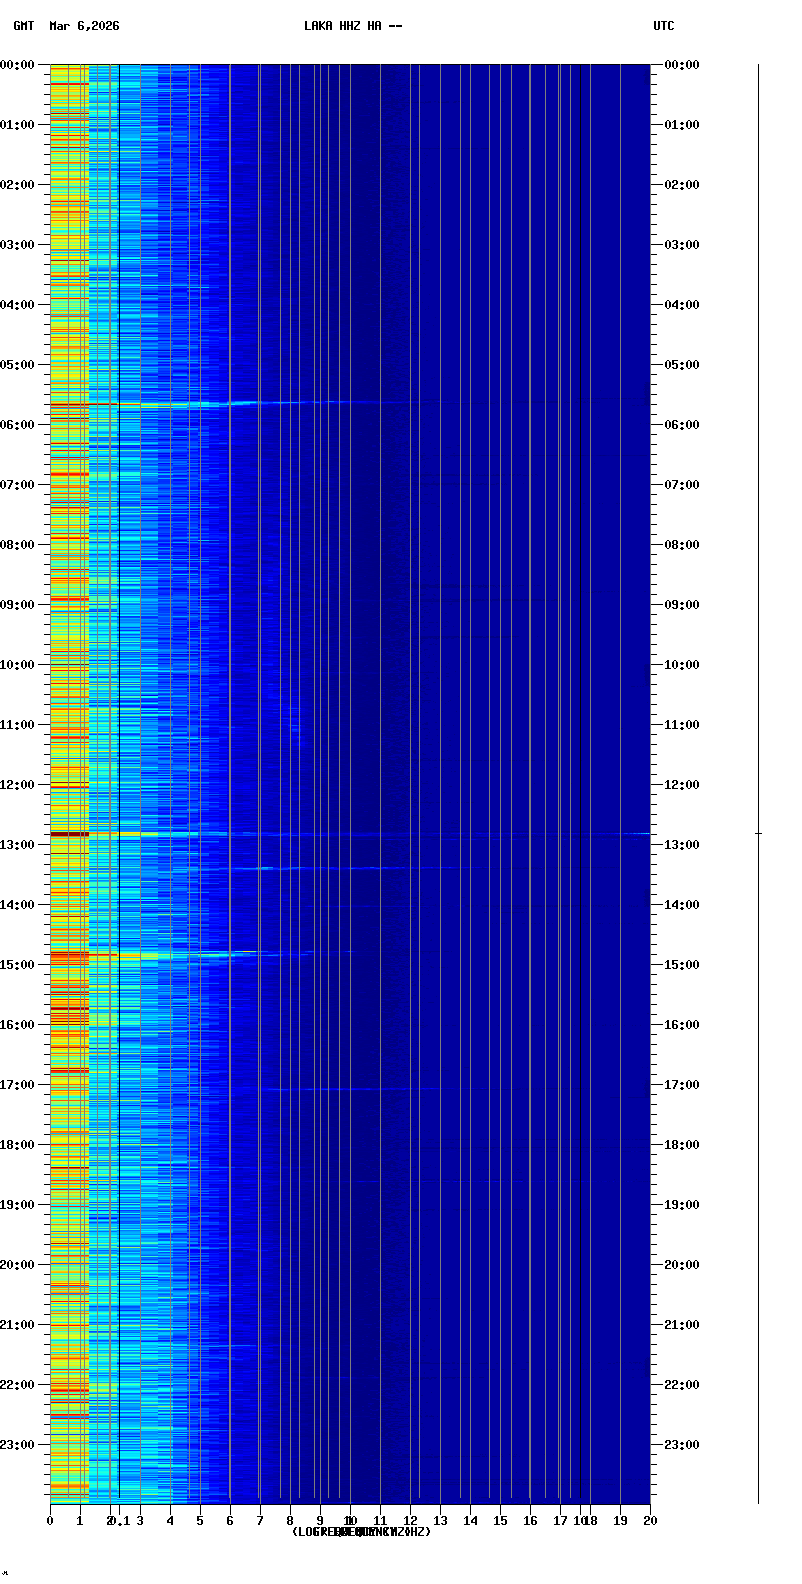Click 00:00 on the right UTC axis
802x1584 pixels.
pos(681,65)
